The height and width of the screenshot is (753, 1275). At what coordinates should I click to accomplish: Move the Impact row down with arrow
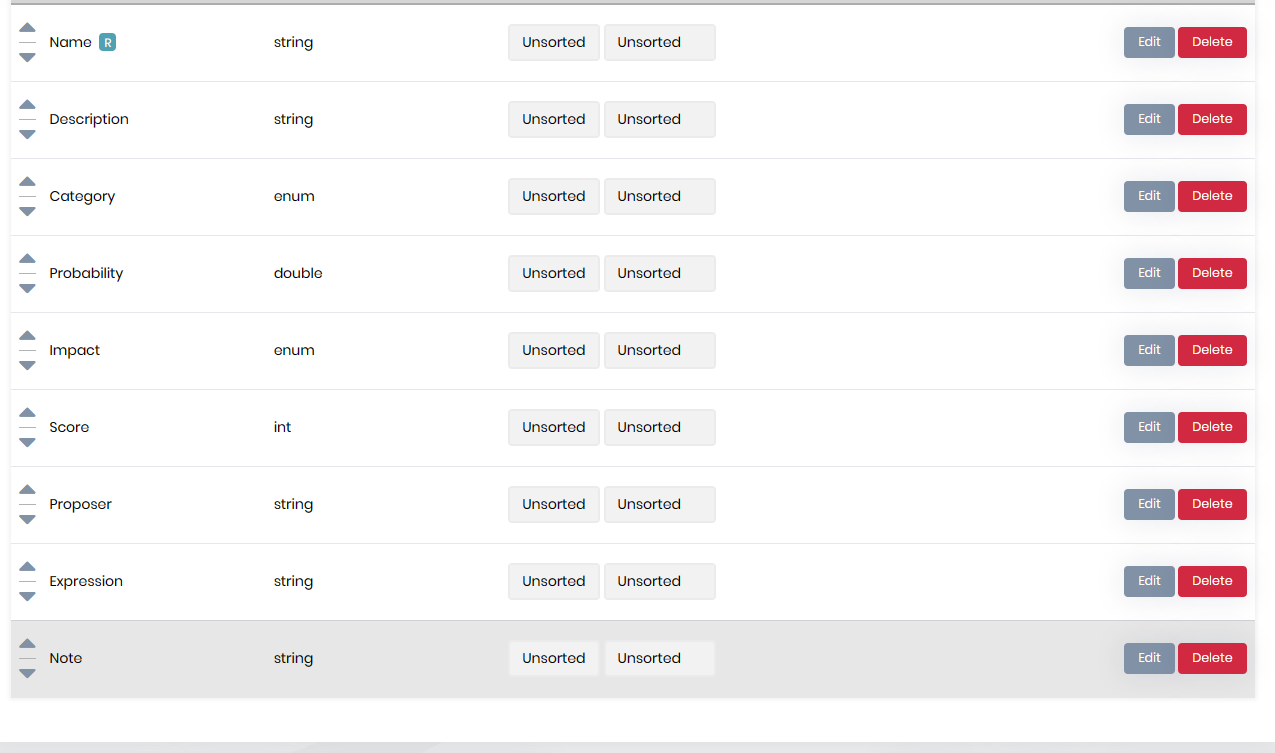(x=27, y=365)
